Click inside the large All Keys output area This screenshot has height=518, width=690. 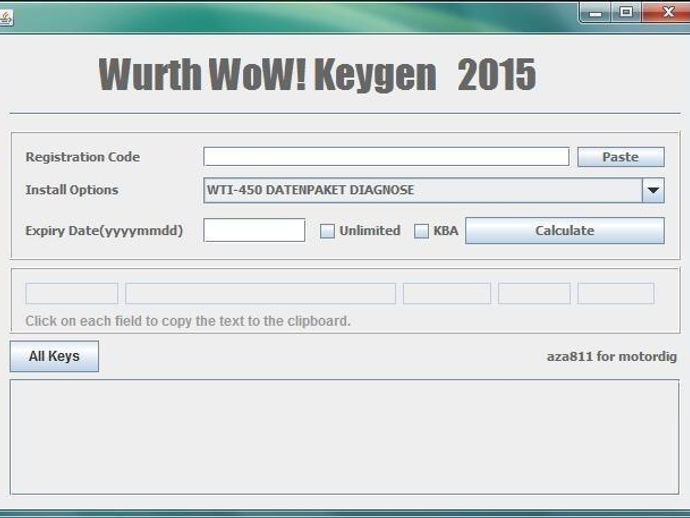click(345, 437)
